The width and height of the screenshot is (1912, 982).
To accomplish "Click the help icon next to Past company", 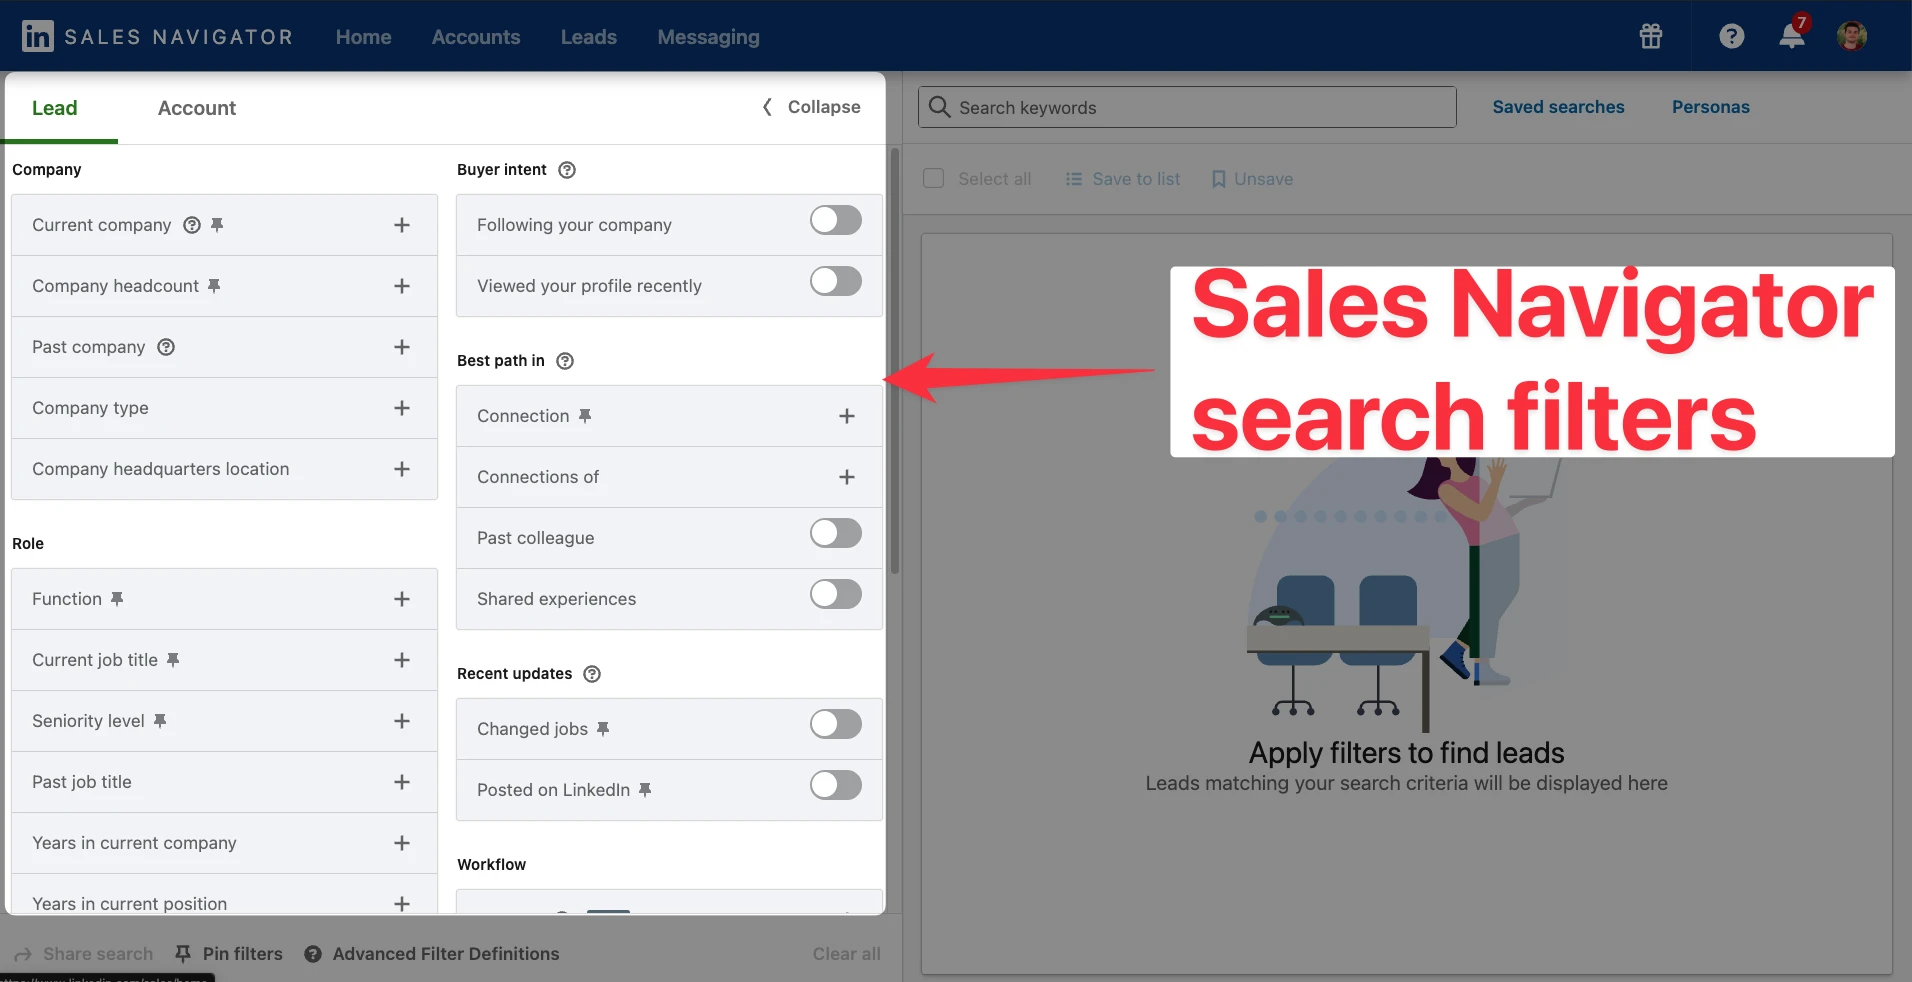I will click(x=166, y=347).
